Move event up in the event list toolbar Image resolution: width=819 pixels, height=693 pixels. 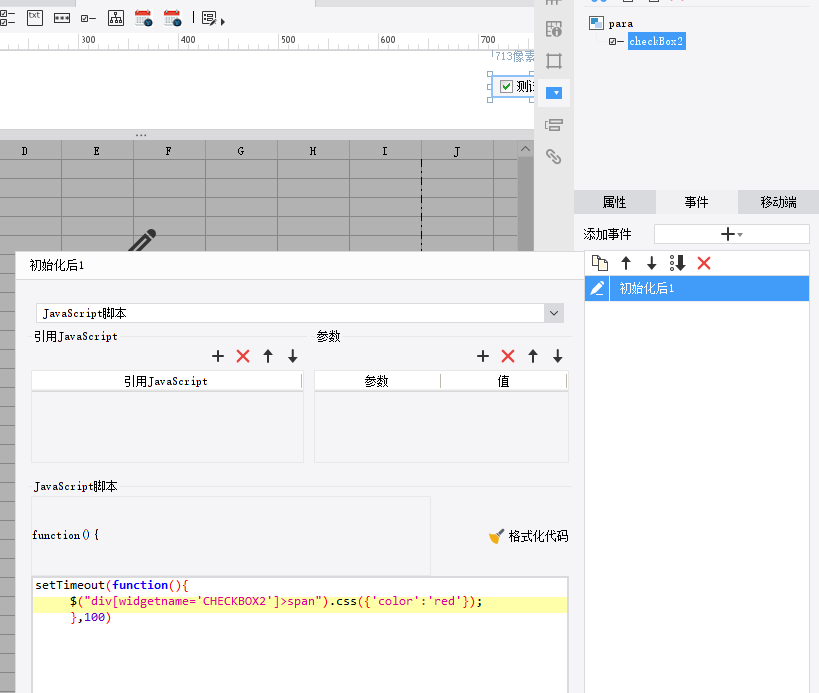pos(626,263)
